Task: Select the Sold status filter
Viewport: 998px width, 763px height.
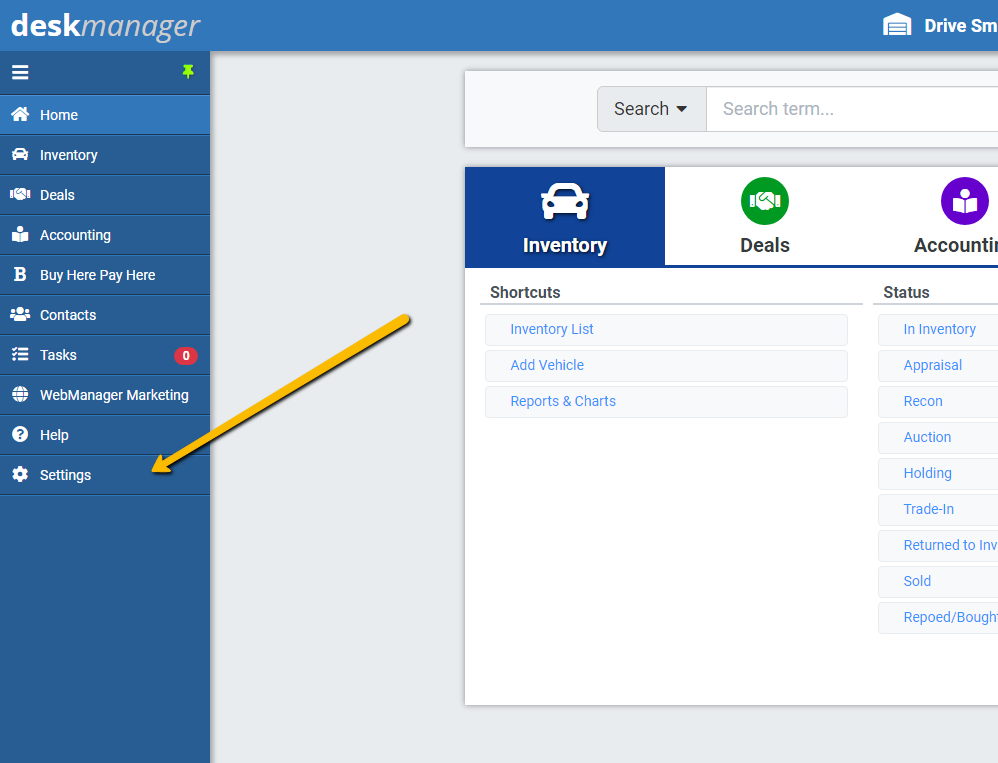Action: point(916,581)
